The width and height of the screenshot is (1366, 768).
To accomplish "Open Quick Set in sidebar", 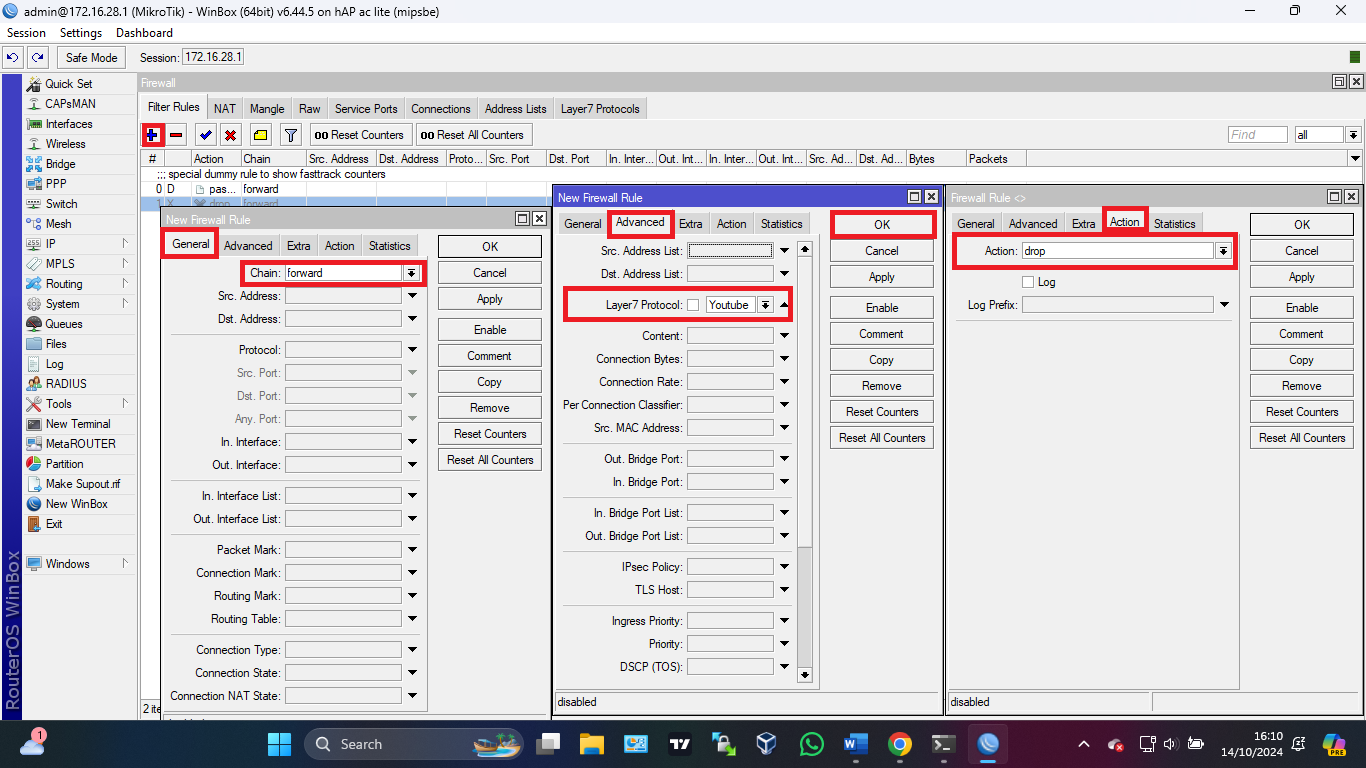I will (68, 84).
